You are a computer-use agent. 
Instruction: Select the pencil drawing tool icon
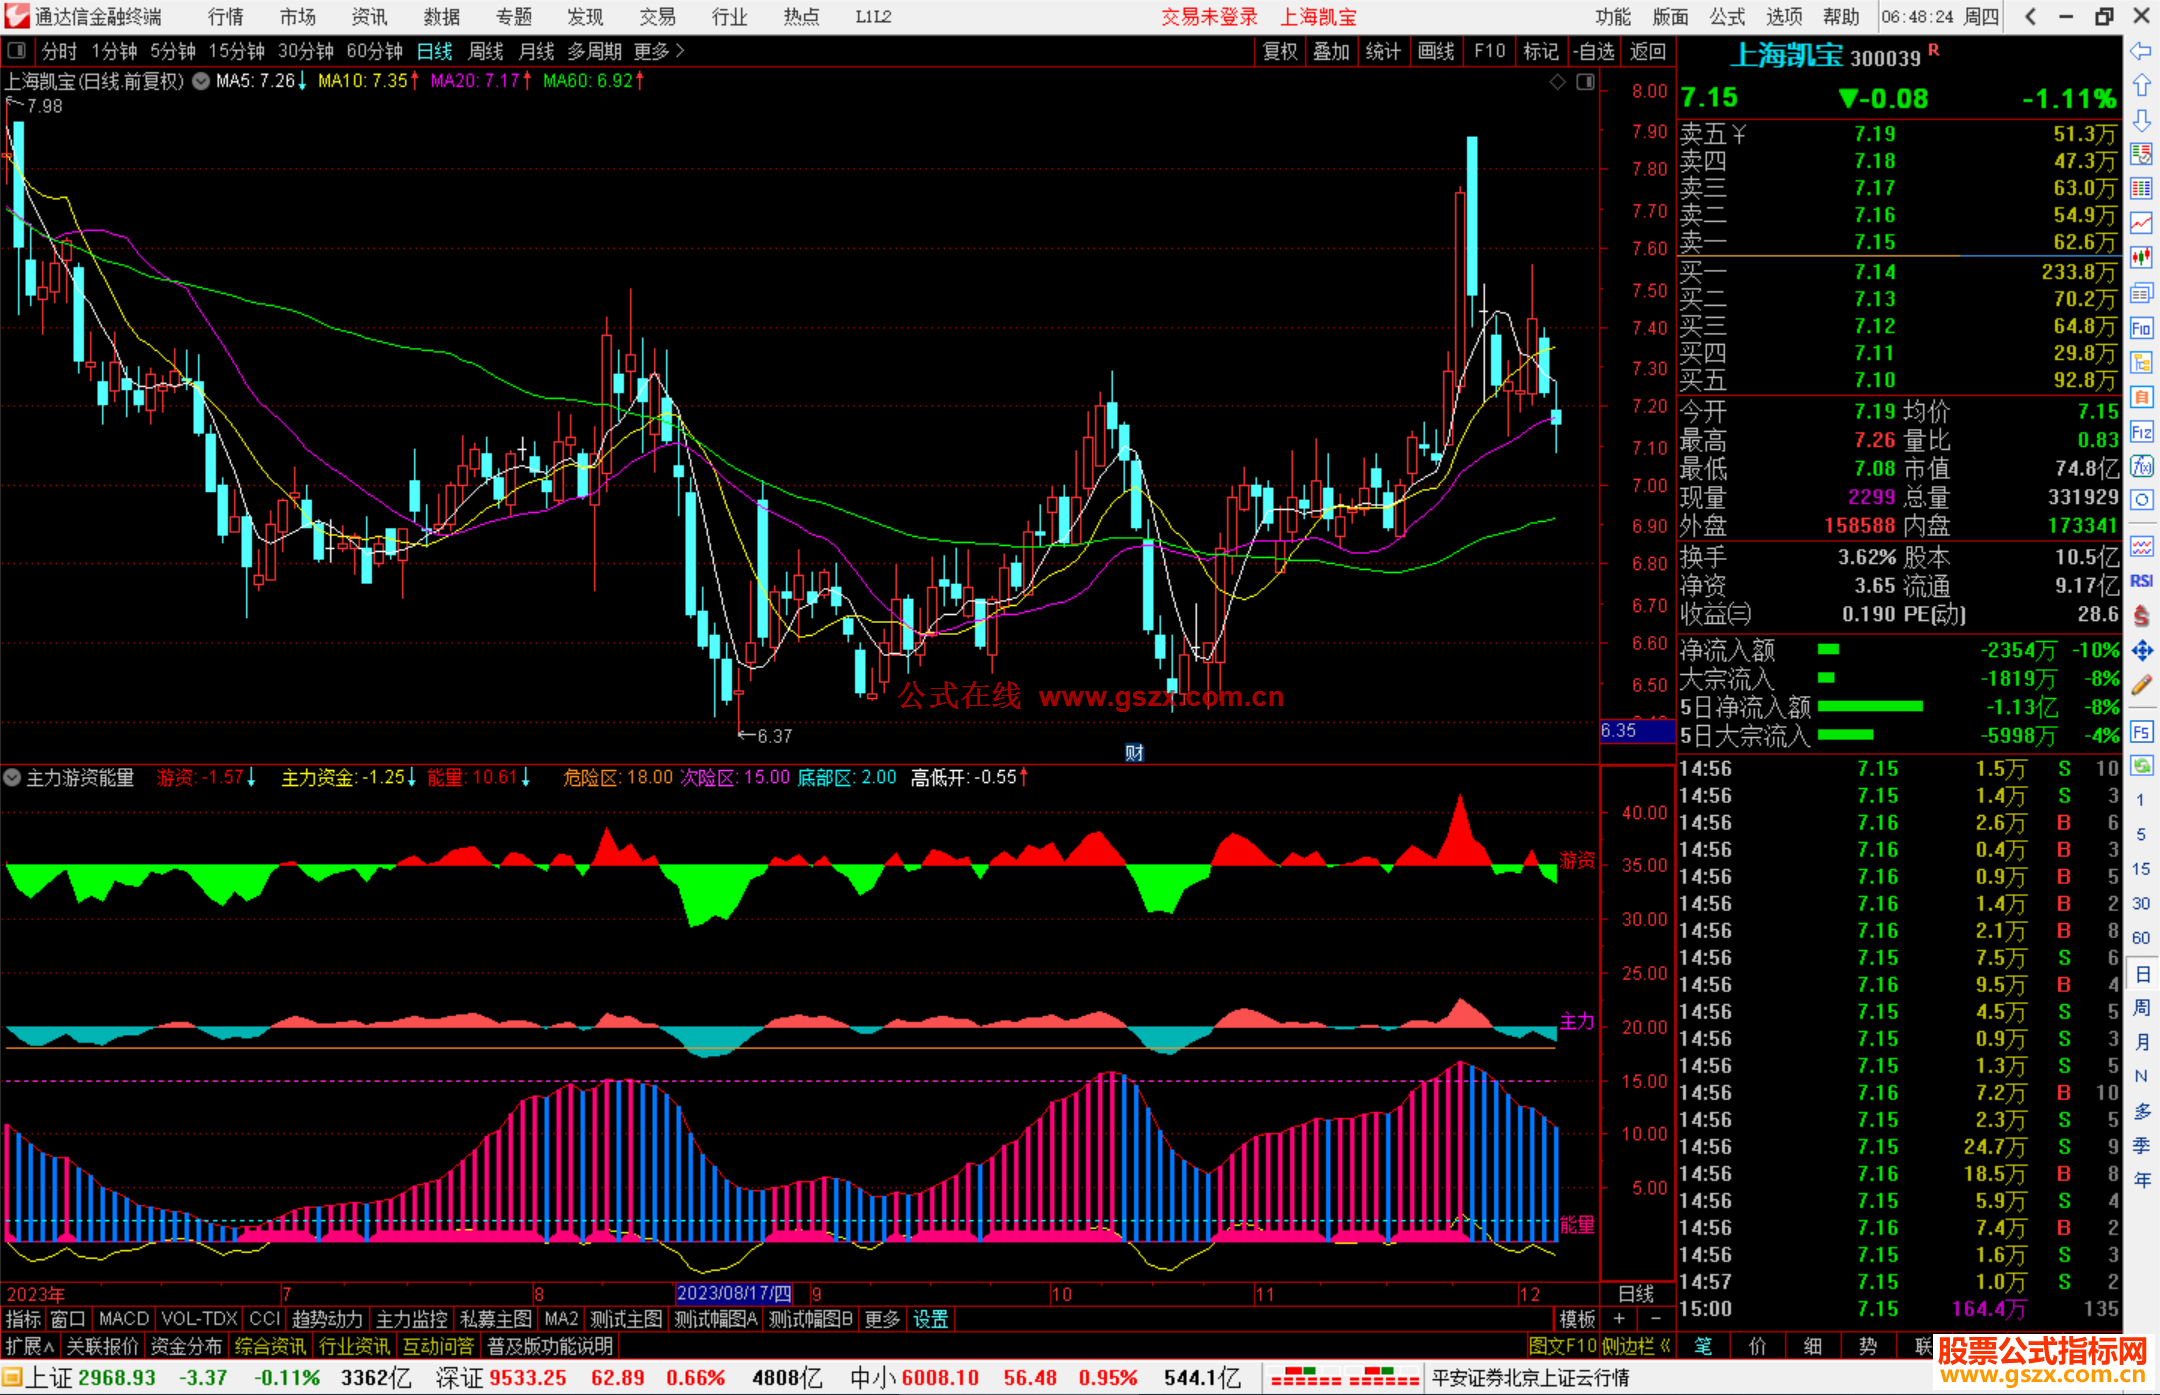tap(2141, 685)
